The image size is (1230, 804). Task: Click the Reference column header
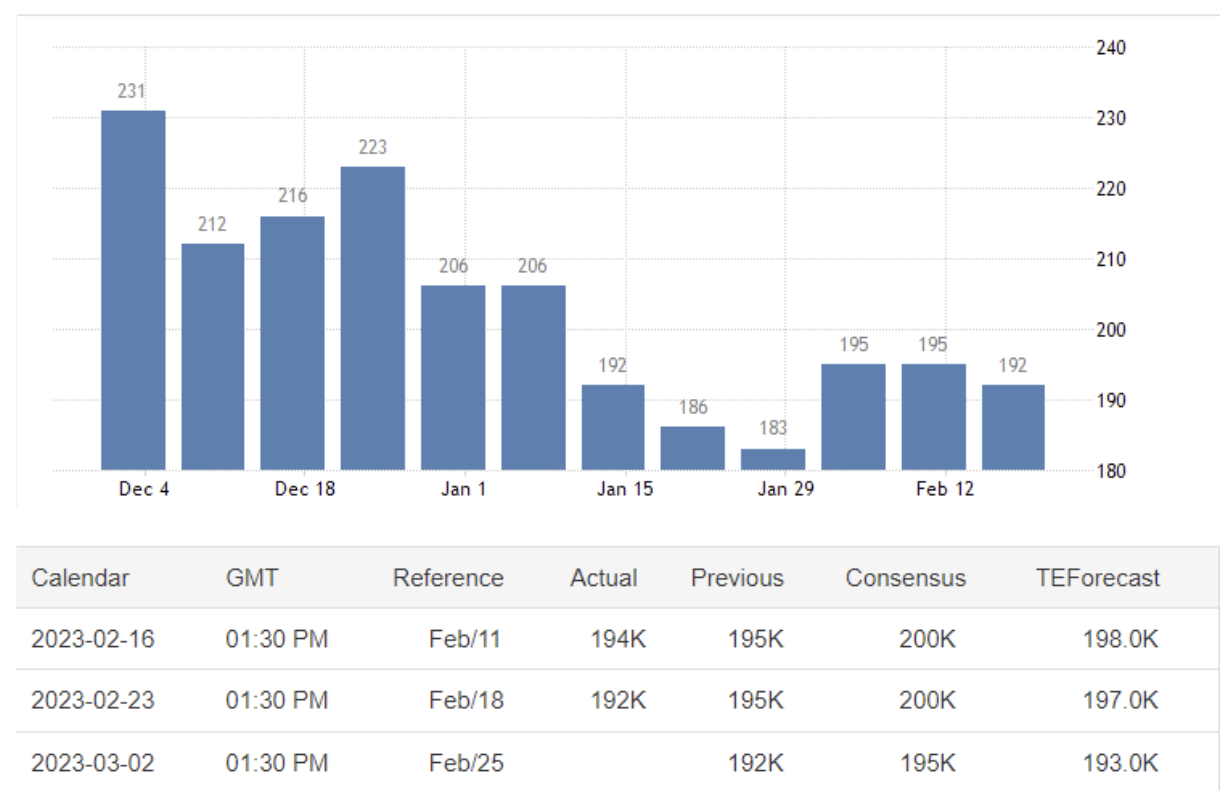(x=448, y=578)
